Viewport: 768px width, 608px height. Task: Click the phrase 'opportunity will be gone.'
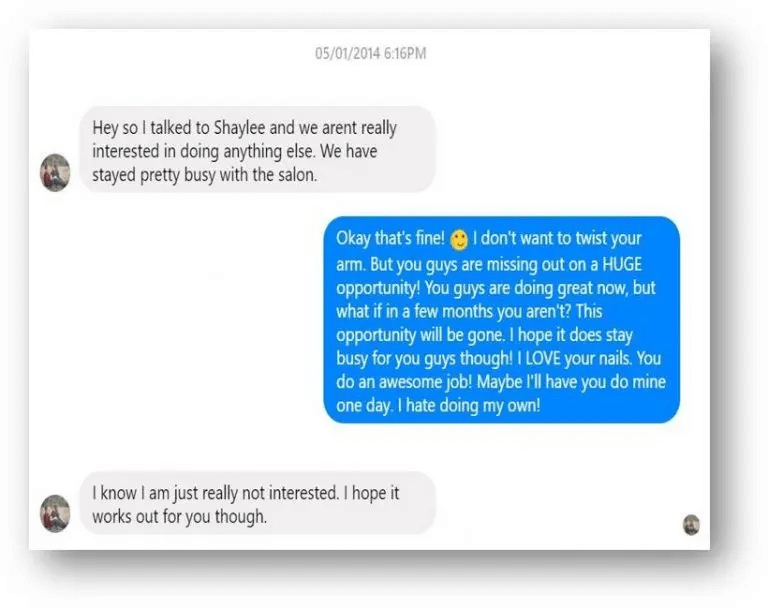[x=420, y=335]
